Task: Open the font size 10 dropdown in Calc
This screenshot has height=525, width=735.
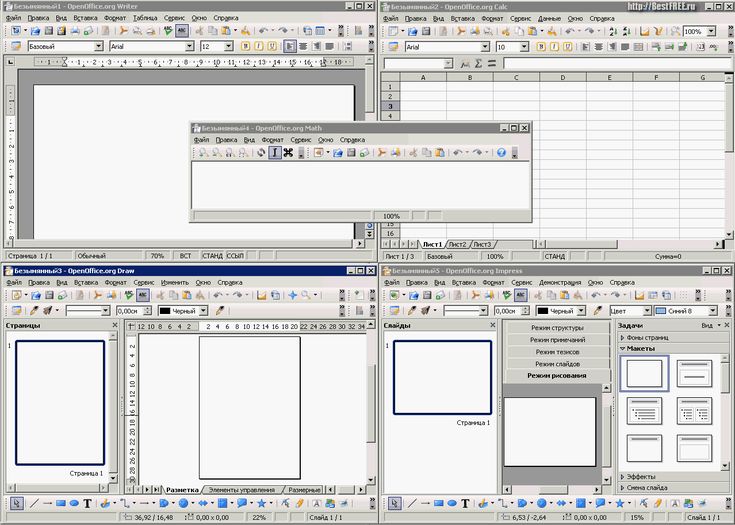Action: pos(524,46)
